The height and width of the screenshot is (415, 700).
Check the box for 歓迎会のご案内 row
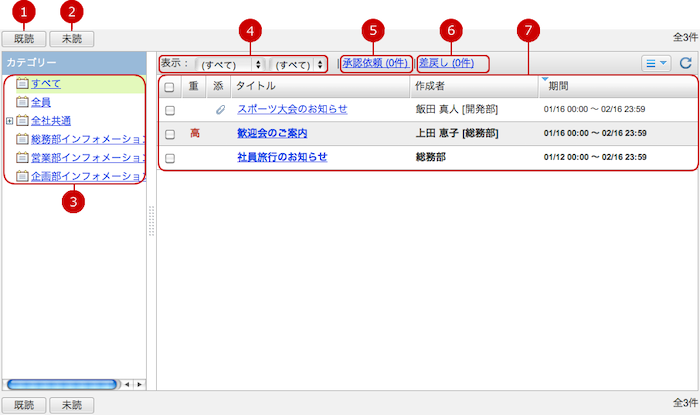(x=170, y=134)
